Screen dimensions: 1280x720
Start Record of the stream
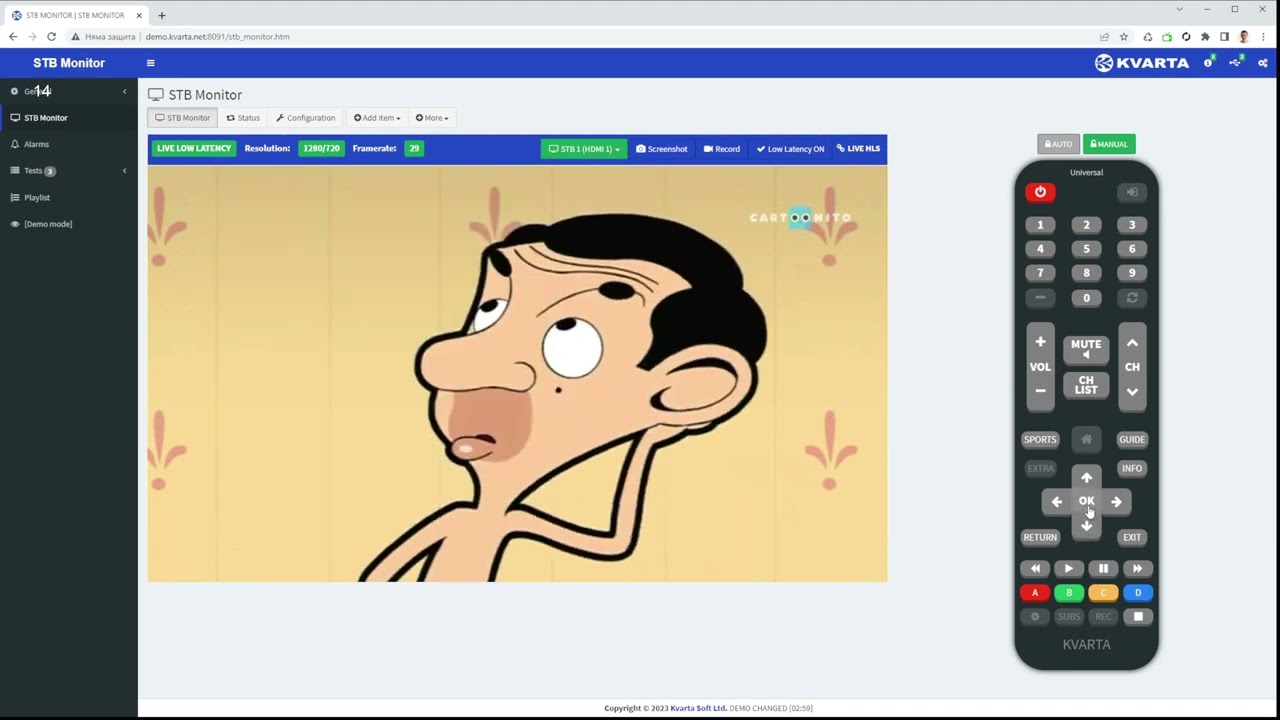(x=722, y=149)
